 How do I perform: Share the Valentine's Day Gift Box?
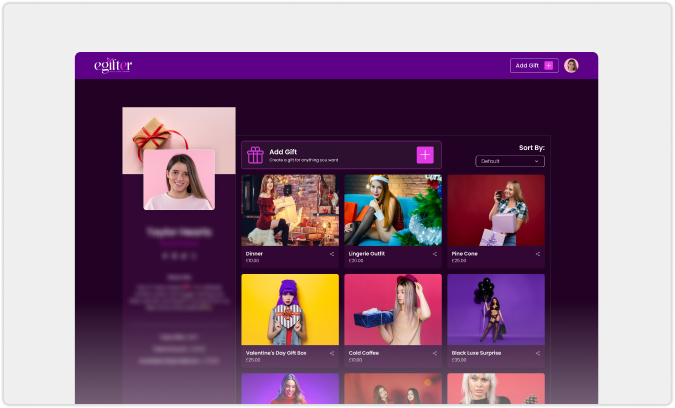tap(332, 353)
